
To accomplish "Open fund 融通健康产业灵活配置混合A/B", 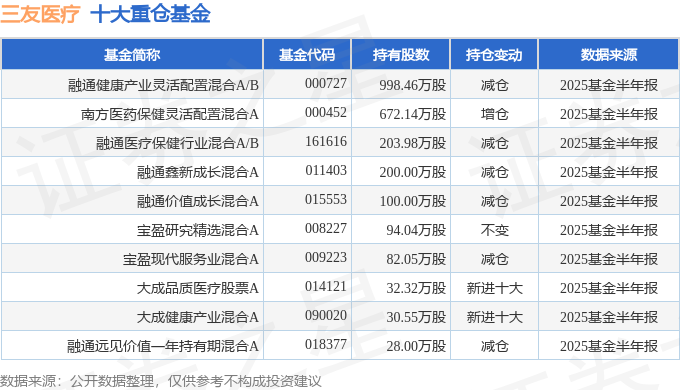I will click(163, 85).
